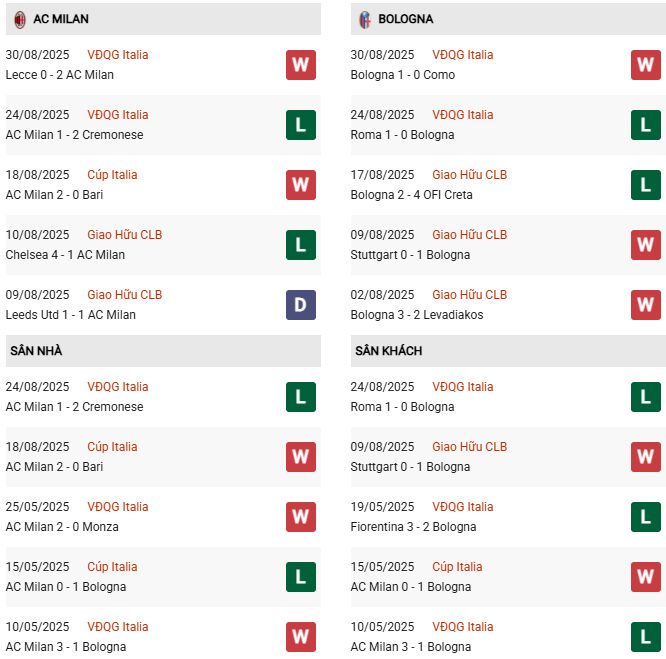This screenshot has height=659, width=666.
Task: Open Giao Hữu CLB link dated 17/08/2025
Action: 469,175
